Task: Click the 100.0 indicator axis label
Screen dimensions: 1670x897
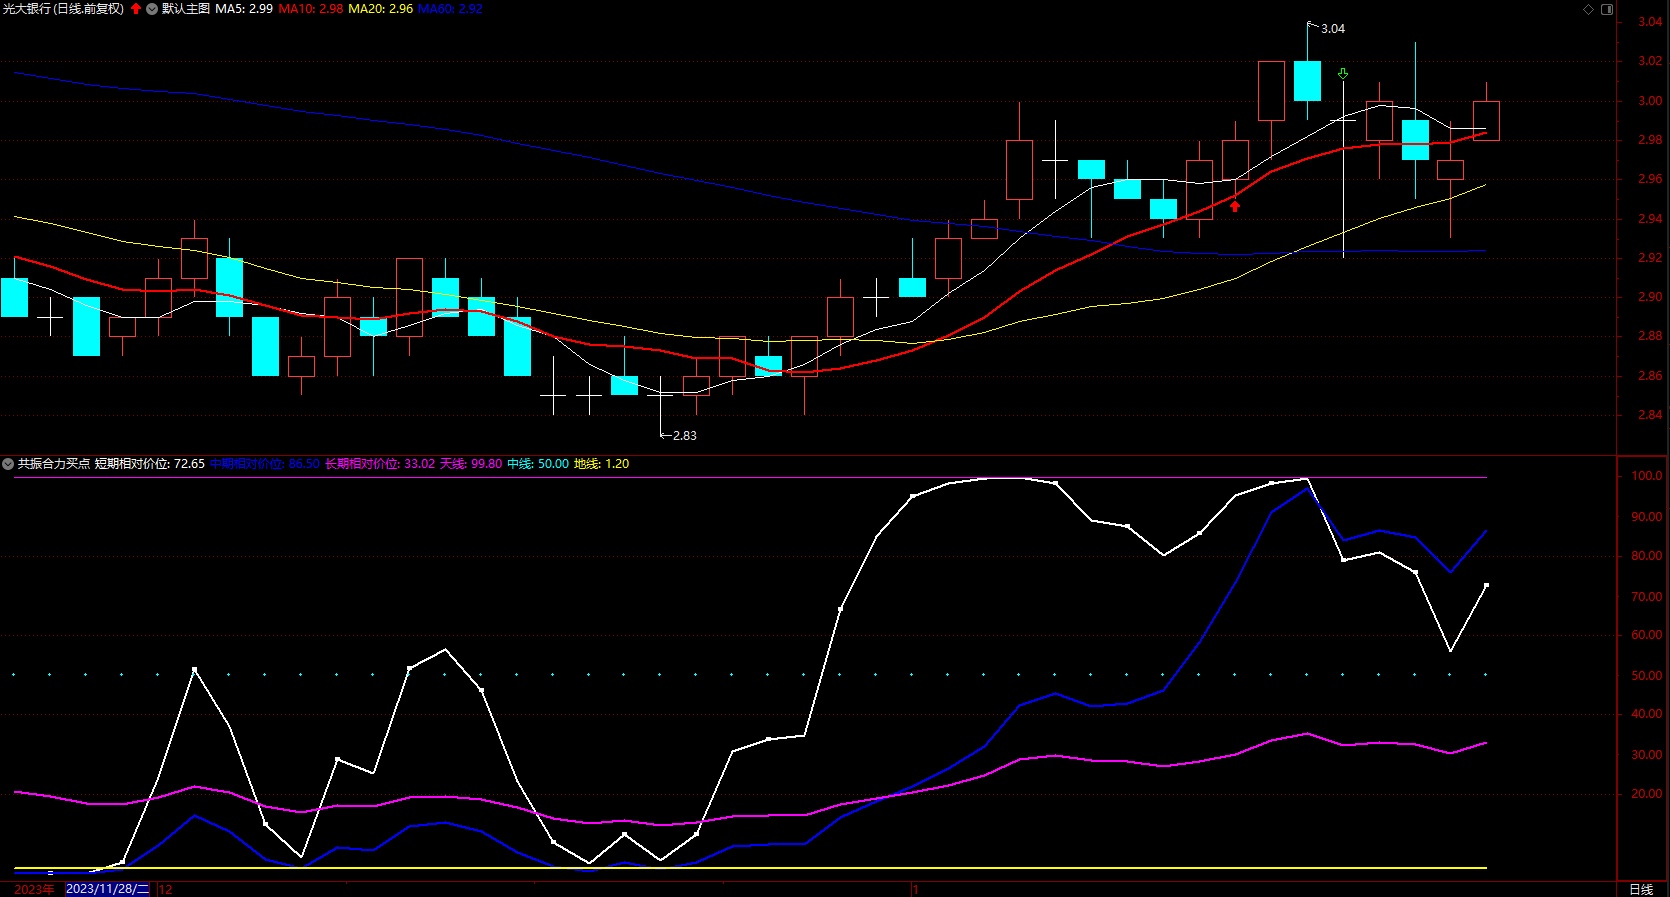Action: point(1647,476)
